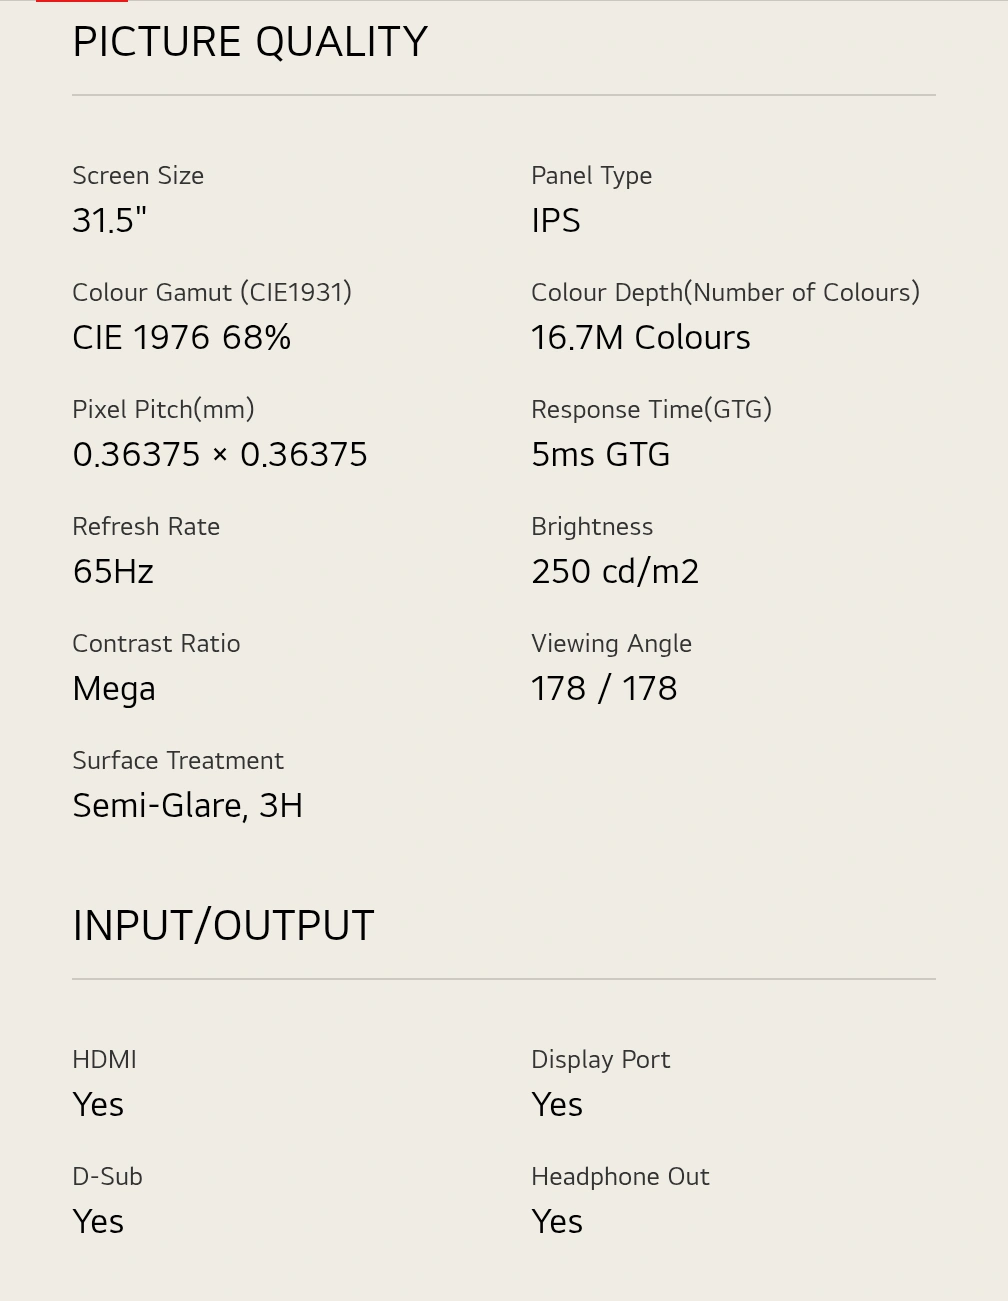This screenshot has width=1008, height=1301.
Task: Click the 250 cd/m2 brightness value
Action: 615,572
